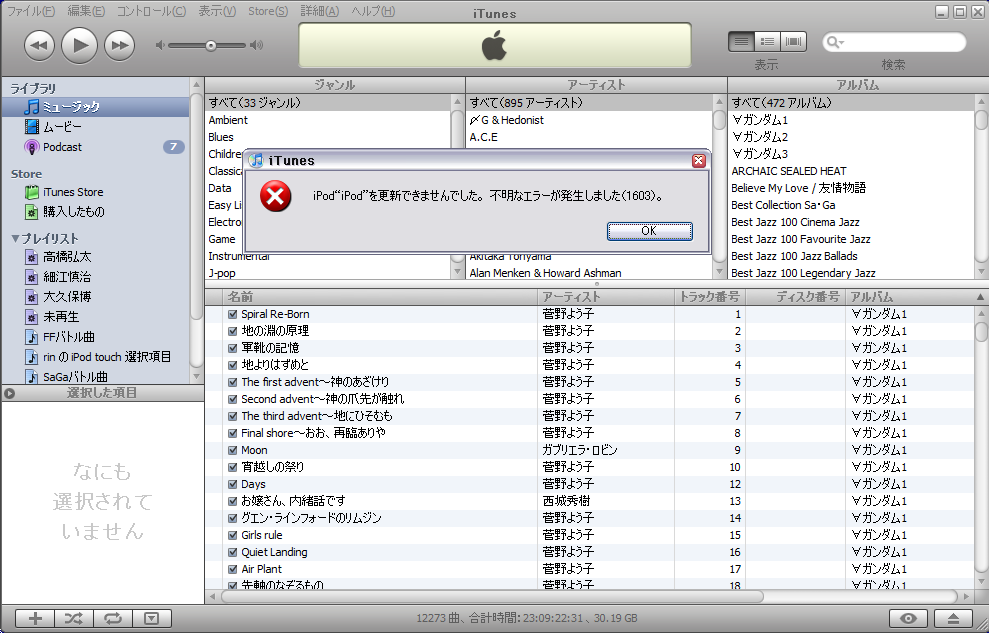Sort by 名前 column header
The width and height of the screenshot is (989, 633).
(x=380, y=296)
